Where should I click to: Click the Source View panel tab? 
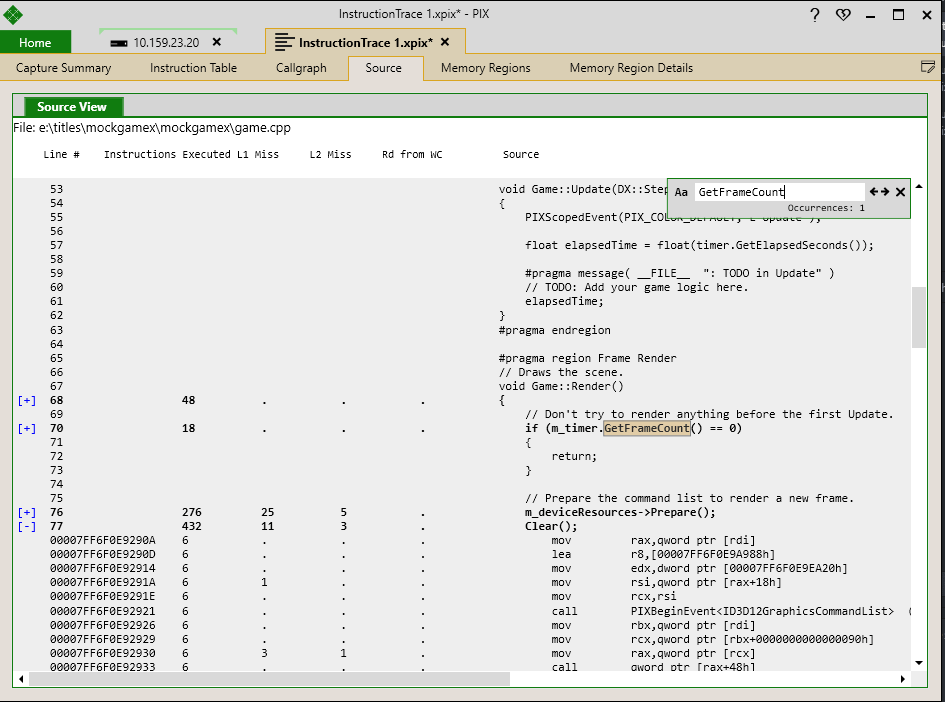[x=72, y=107]
